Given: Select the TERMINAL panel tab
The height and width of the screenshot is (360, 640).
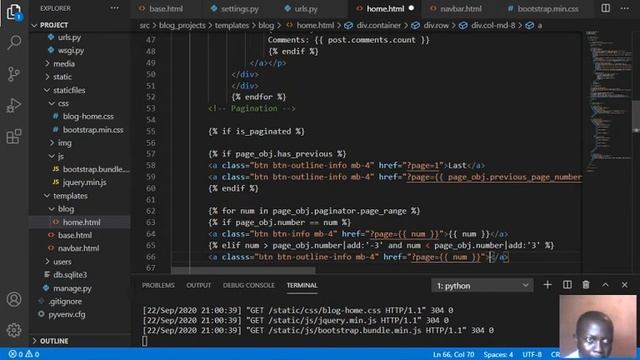Looking at the screenshot, I should point(302,285).
